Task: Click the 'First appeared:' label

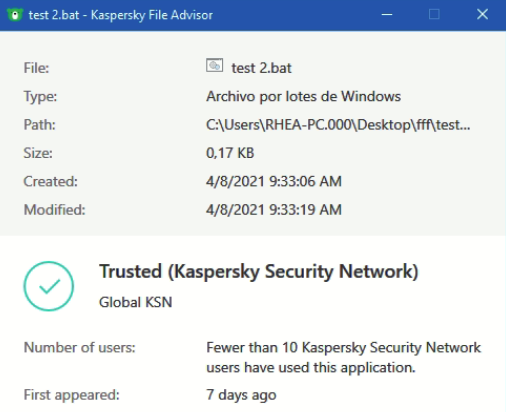Action: click(x=72, y=395)
